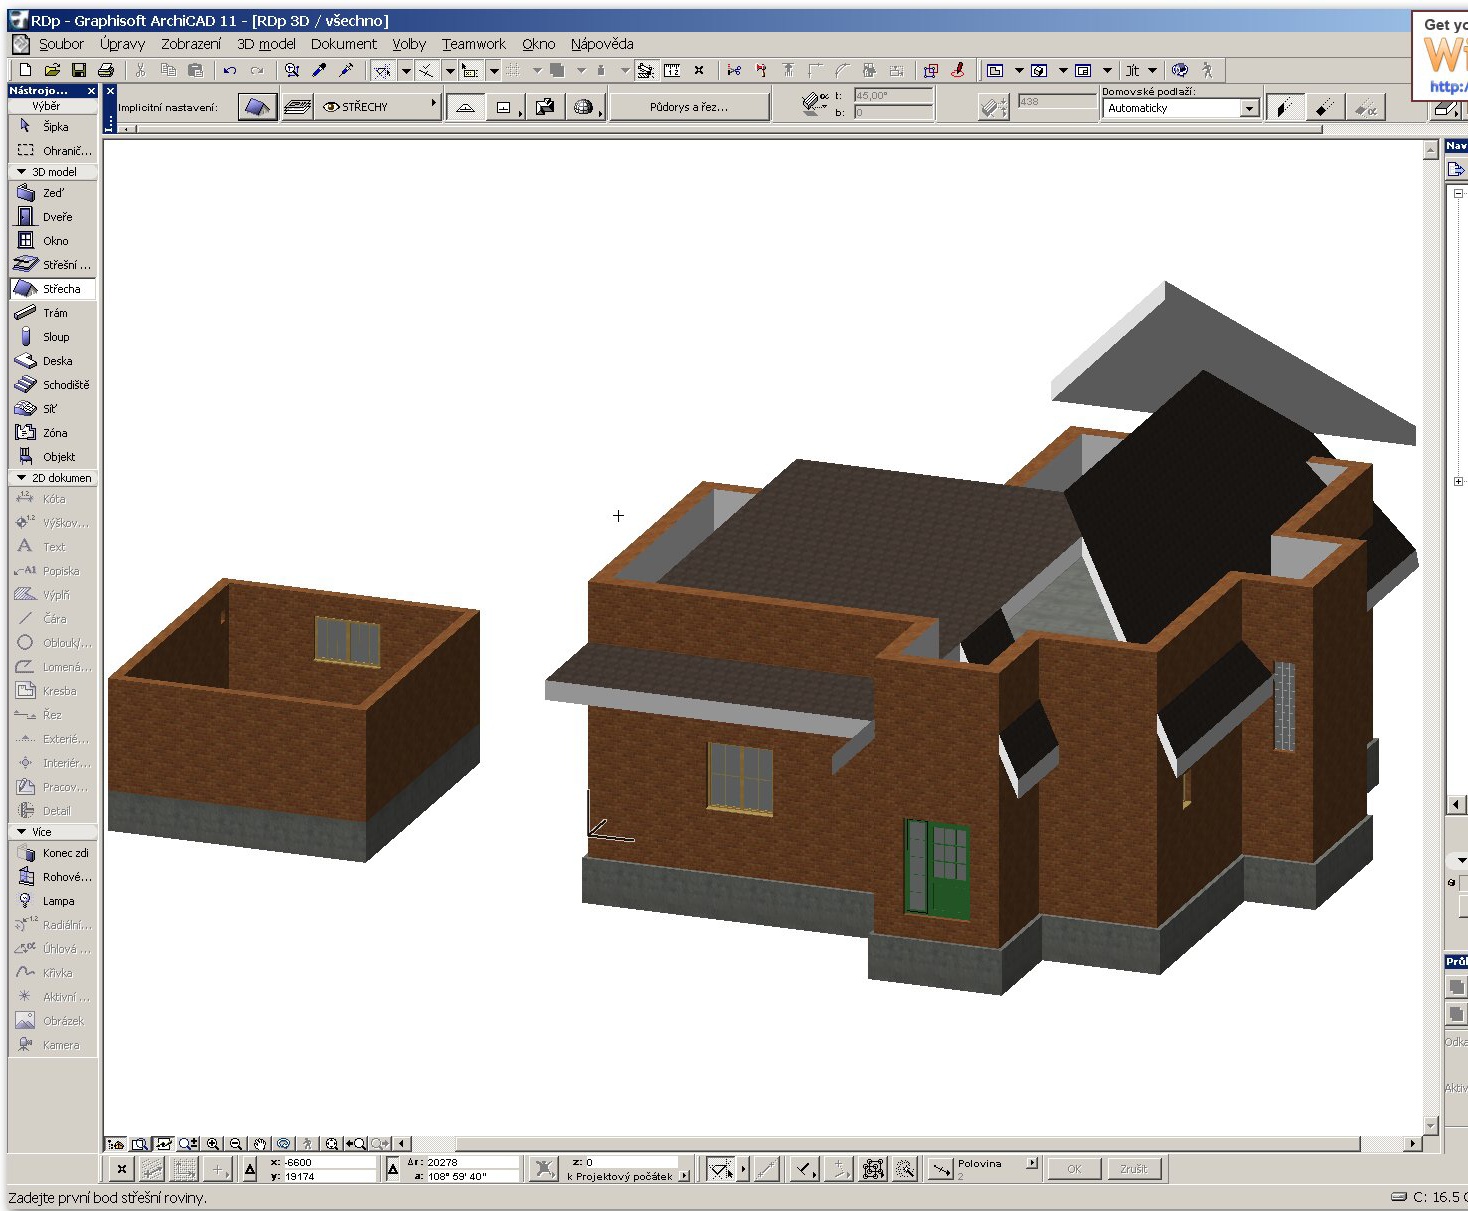Open the STŘECHY layer dropdown arrow
This screenshot has width=1468, height=1211.
click(x=434, y=103)
